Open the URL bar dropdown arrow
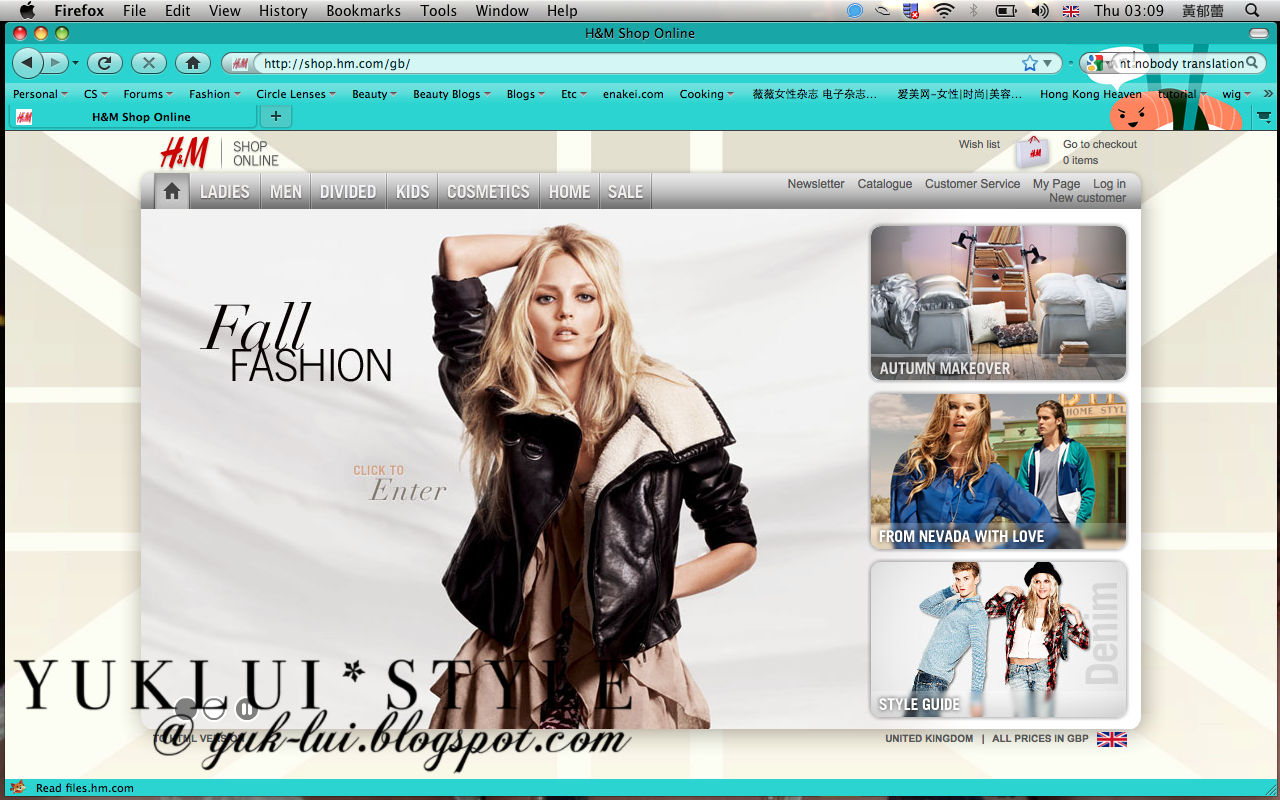This screenshot has width=1280, height=800. click(x=1047, y=63)
